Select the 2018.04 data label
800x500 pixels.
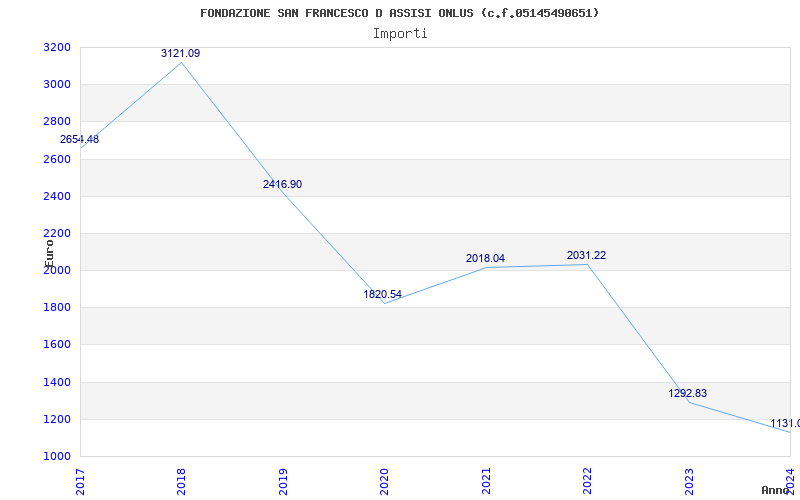click(x=485, y=259)
